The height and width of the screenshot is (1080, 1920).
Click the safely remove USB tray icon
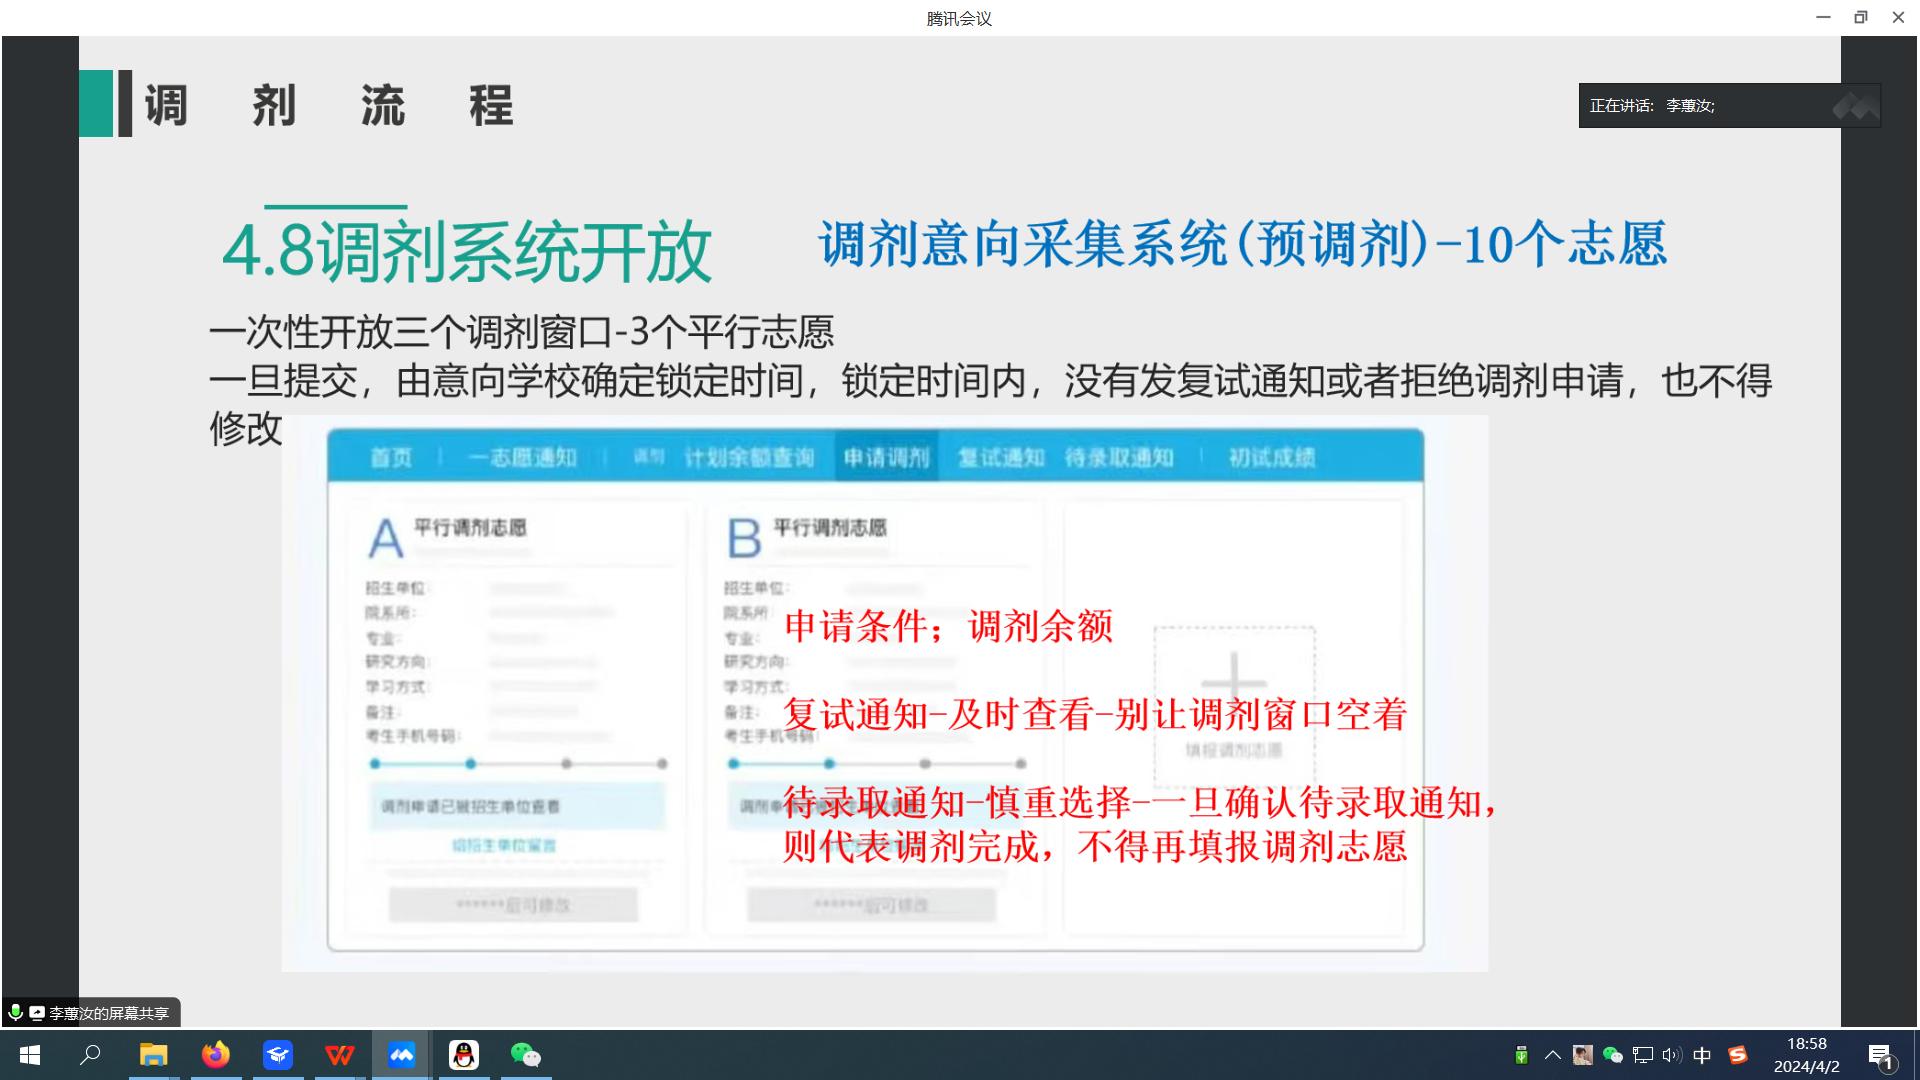1523,1055
